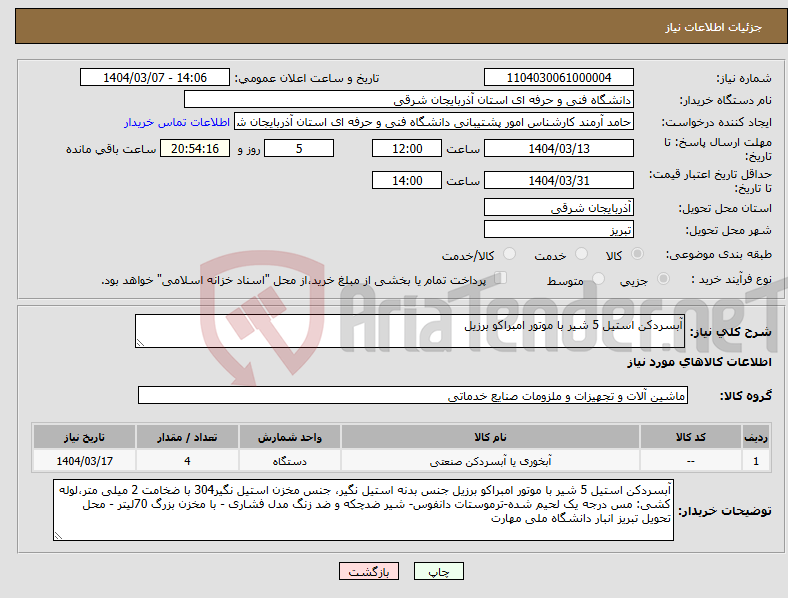788x598 pixels.
Task: Click the تاریخ نیاز column header
Action: point(84,437)
